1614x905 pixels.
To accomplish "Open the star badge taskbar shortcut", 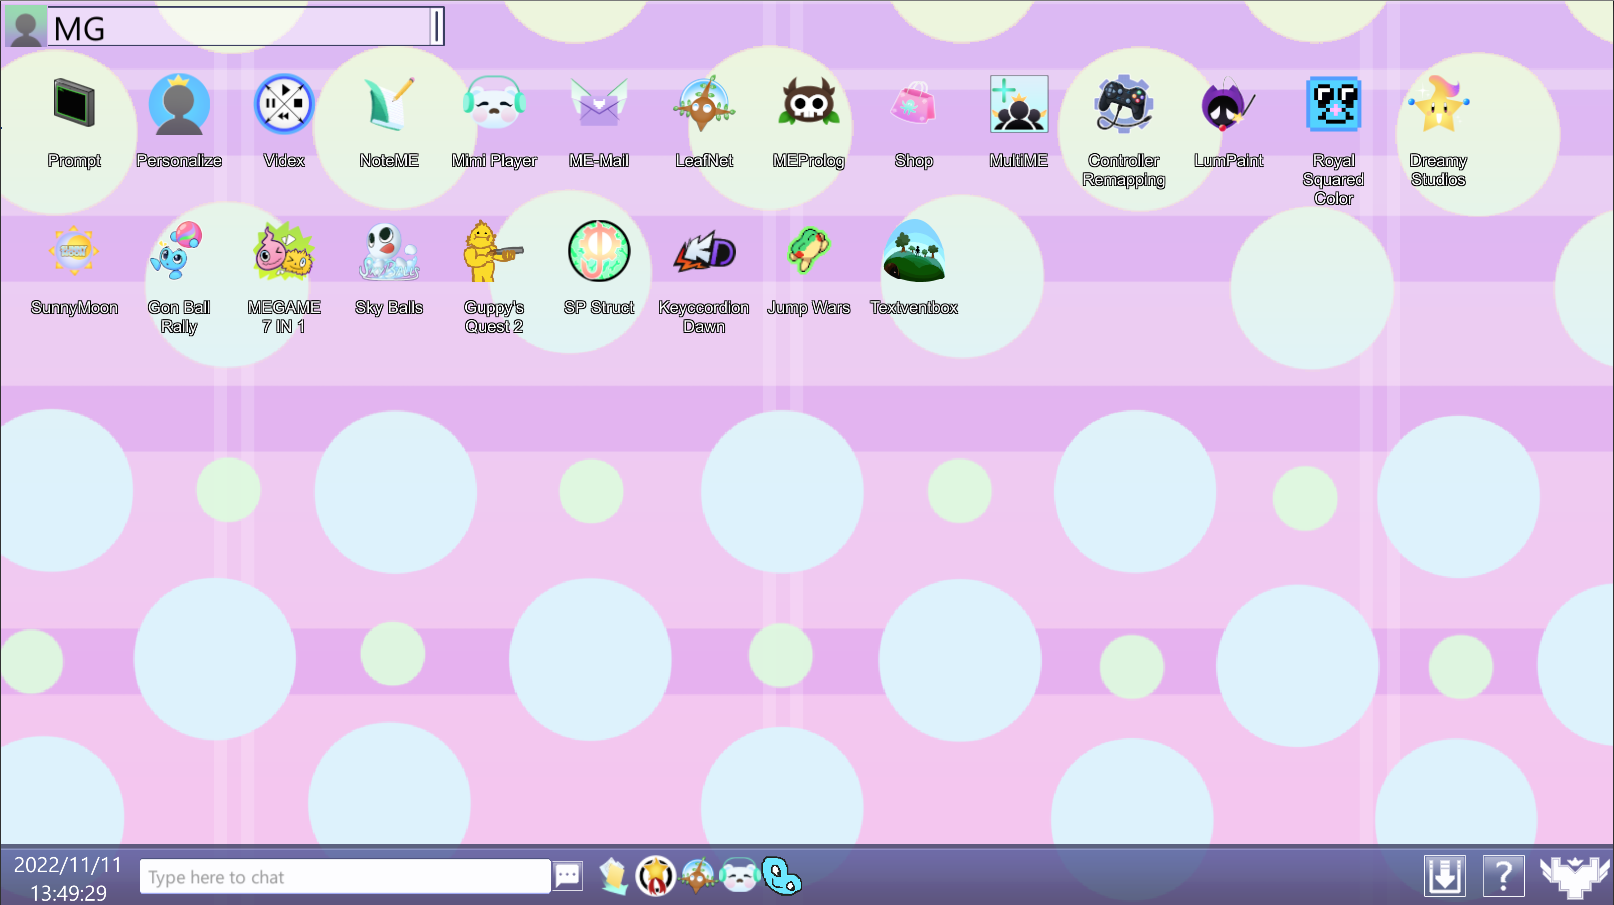I will (x=656, y=876).
